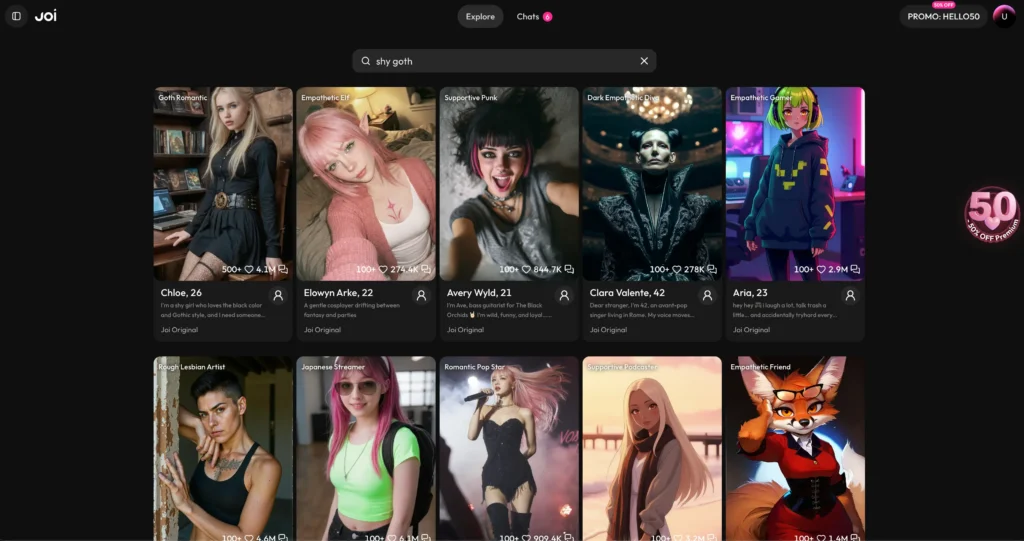Click the Dark Empathetic Diva tag
The image size is (1024, 541).
[623, 97]
